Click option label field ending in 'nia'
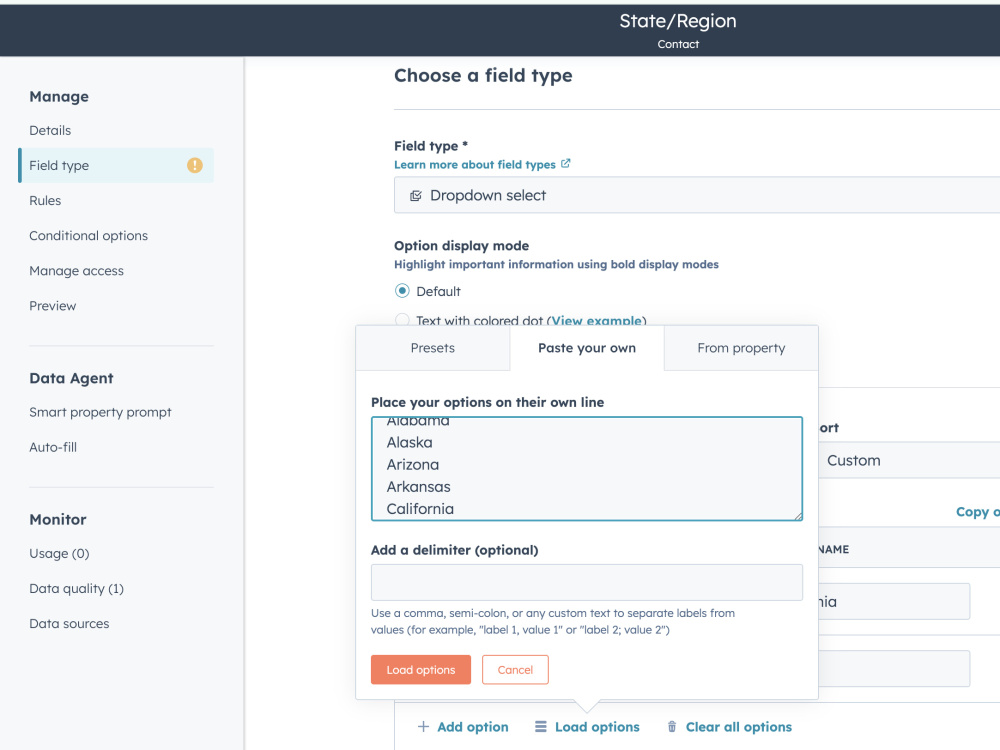Viewport: 1000px width, 750px height. pyautogui.click(x=894, y=601)
